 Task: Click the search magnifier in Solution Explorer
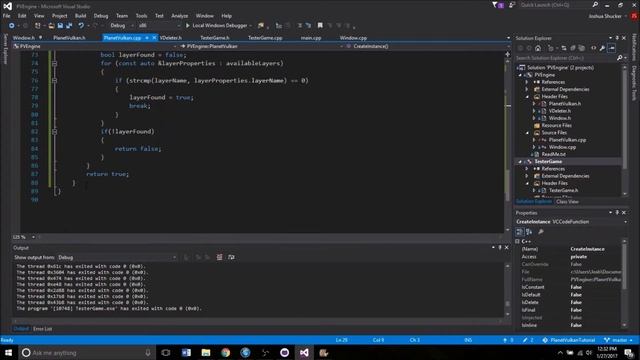point(620,58)
